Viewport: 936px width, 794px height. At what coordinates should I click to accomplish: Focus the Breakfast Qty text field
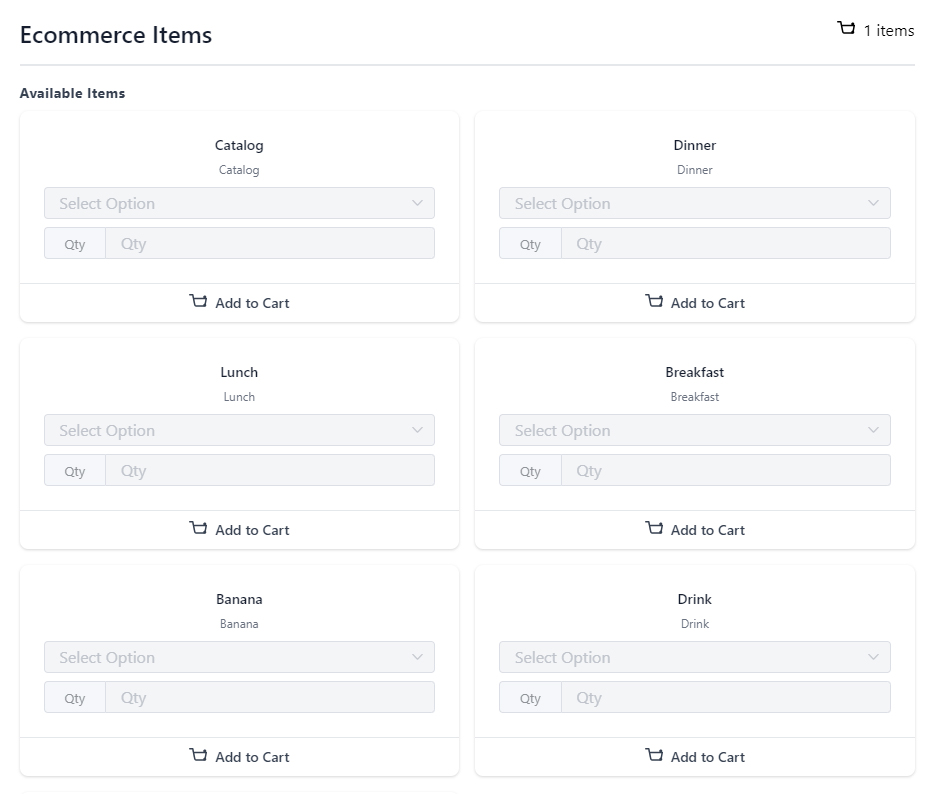pos(725,470)
